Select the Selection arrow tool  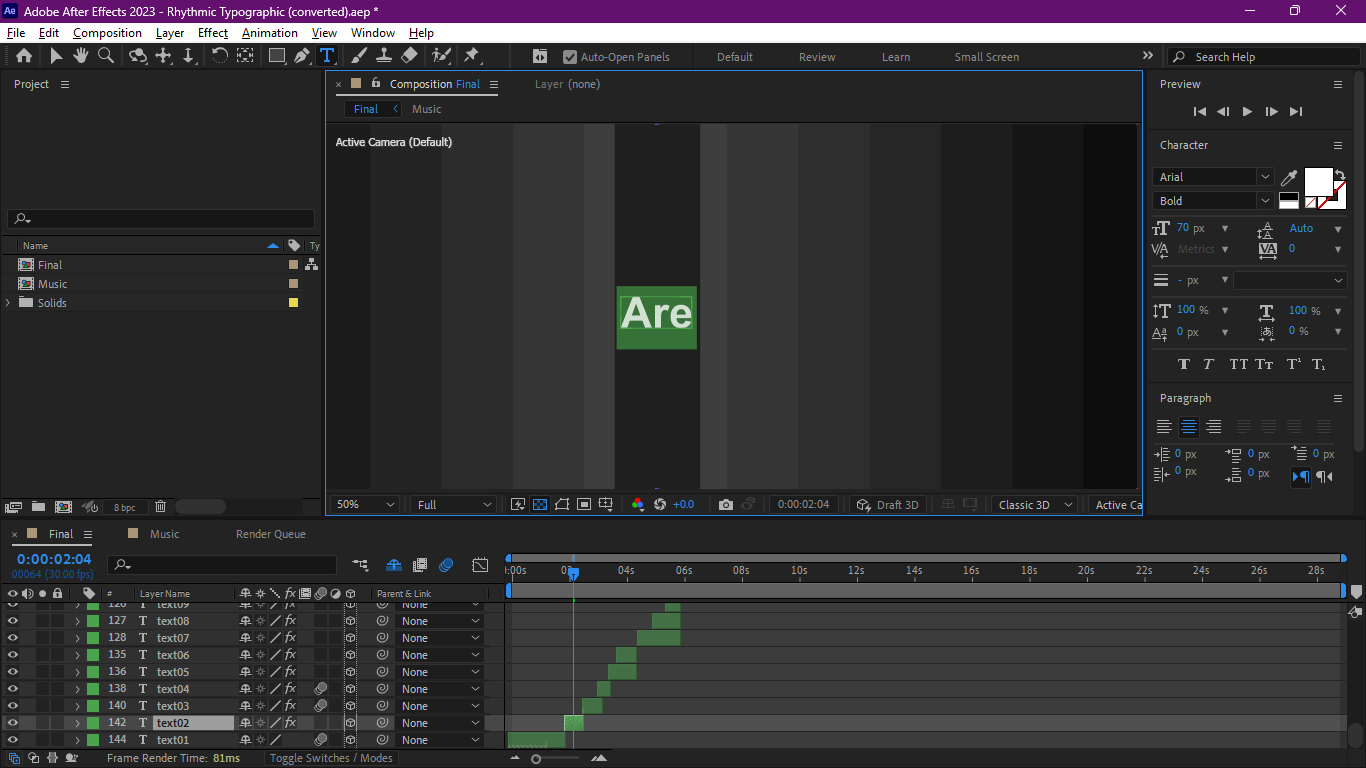(56, 56)
